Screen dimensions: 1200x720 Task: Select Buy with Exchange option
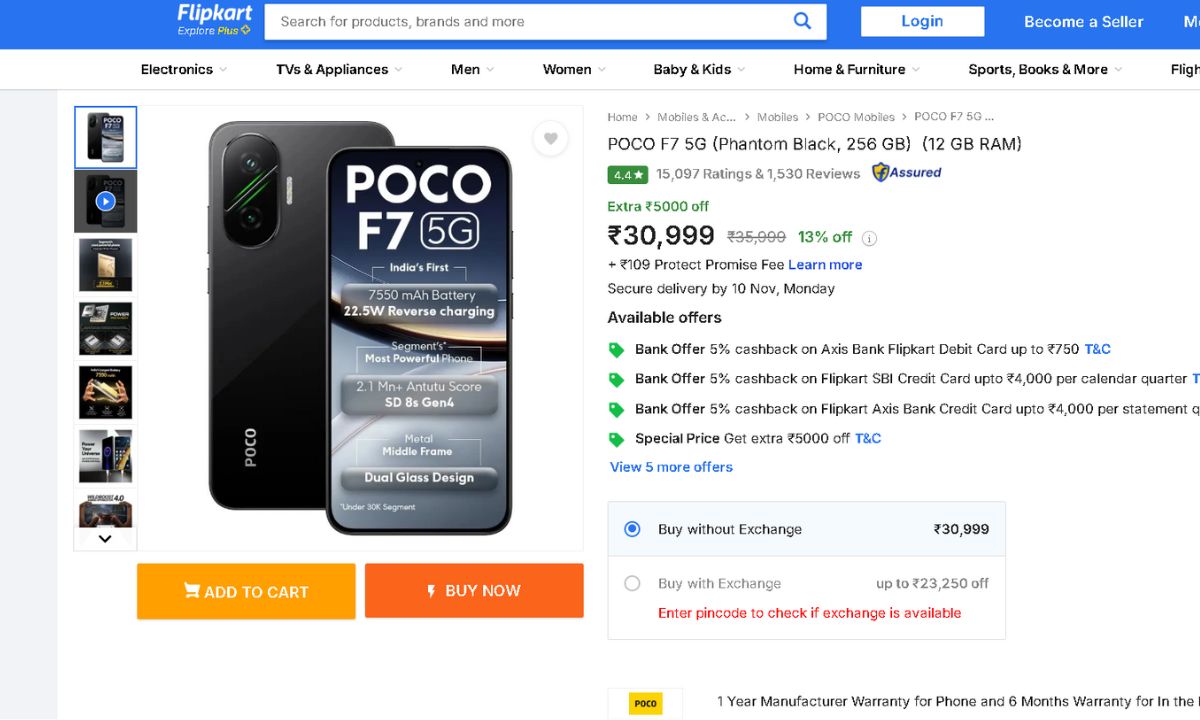coord(632,583)
